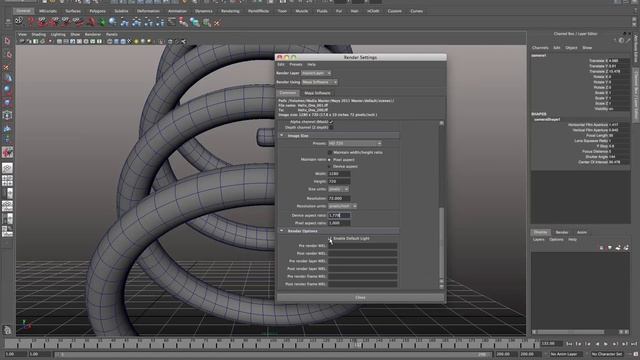Pick the Paint Selection tool in toolbox

coord(7,67)
